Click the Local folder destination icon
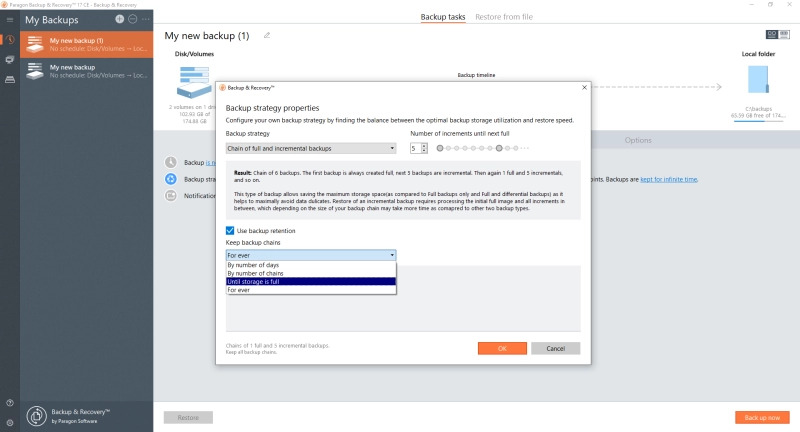Image resolution: width=800 pixels, height=432 pixels. click(758, 80)
